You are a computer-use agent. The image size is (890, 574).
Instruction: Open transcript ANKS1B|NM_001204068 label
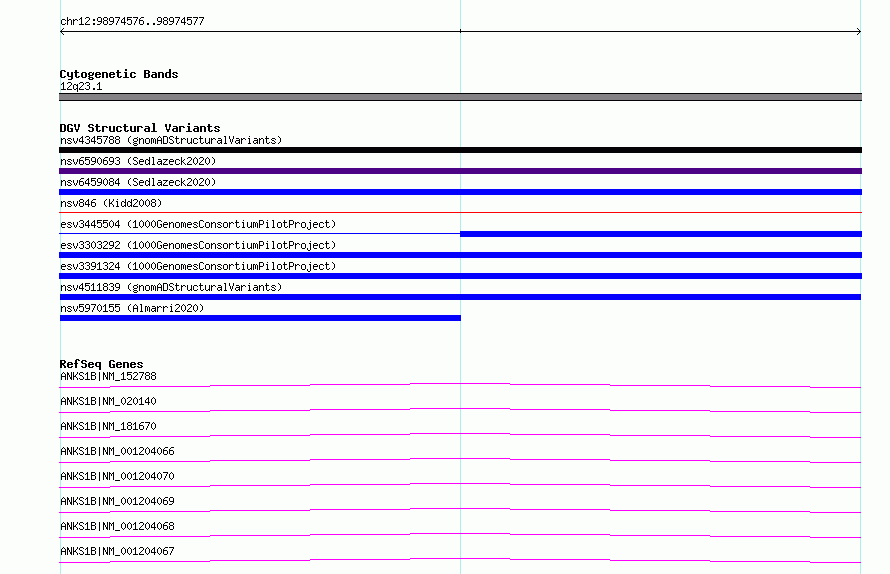(x=117, y=526)
